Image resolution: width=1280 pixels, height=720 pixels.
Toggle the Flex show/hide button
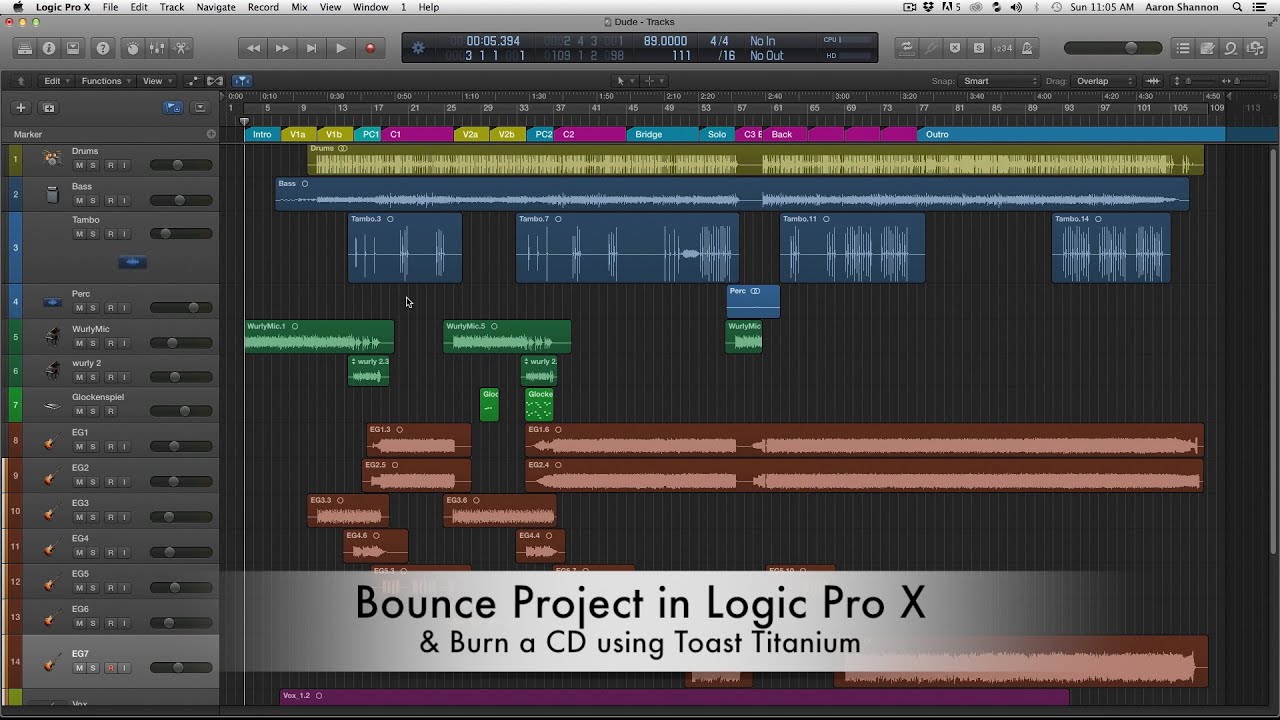pyautogui.click(x=213, y=81)
